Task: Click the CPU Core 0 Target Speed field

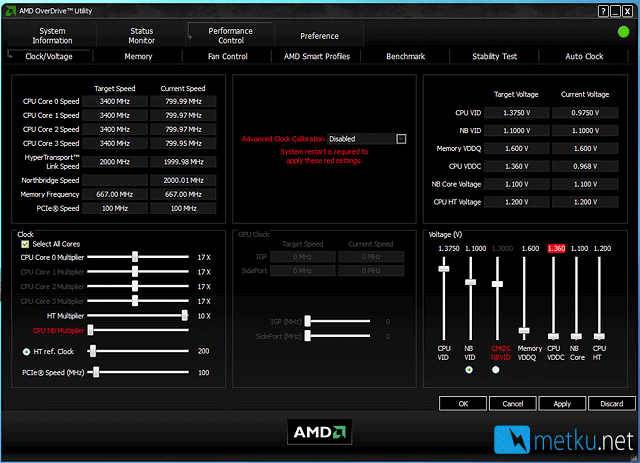Action: pyautogui.click(x=115, y=101)
